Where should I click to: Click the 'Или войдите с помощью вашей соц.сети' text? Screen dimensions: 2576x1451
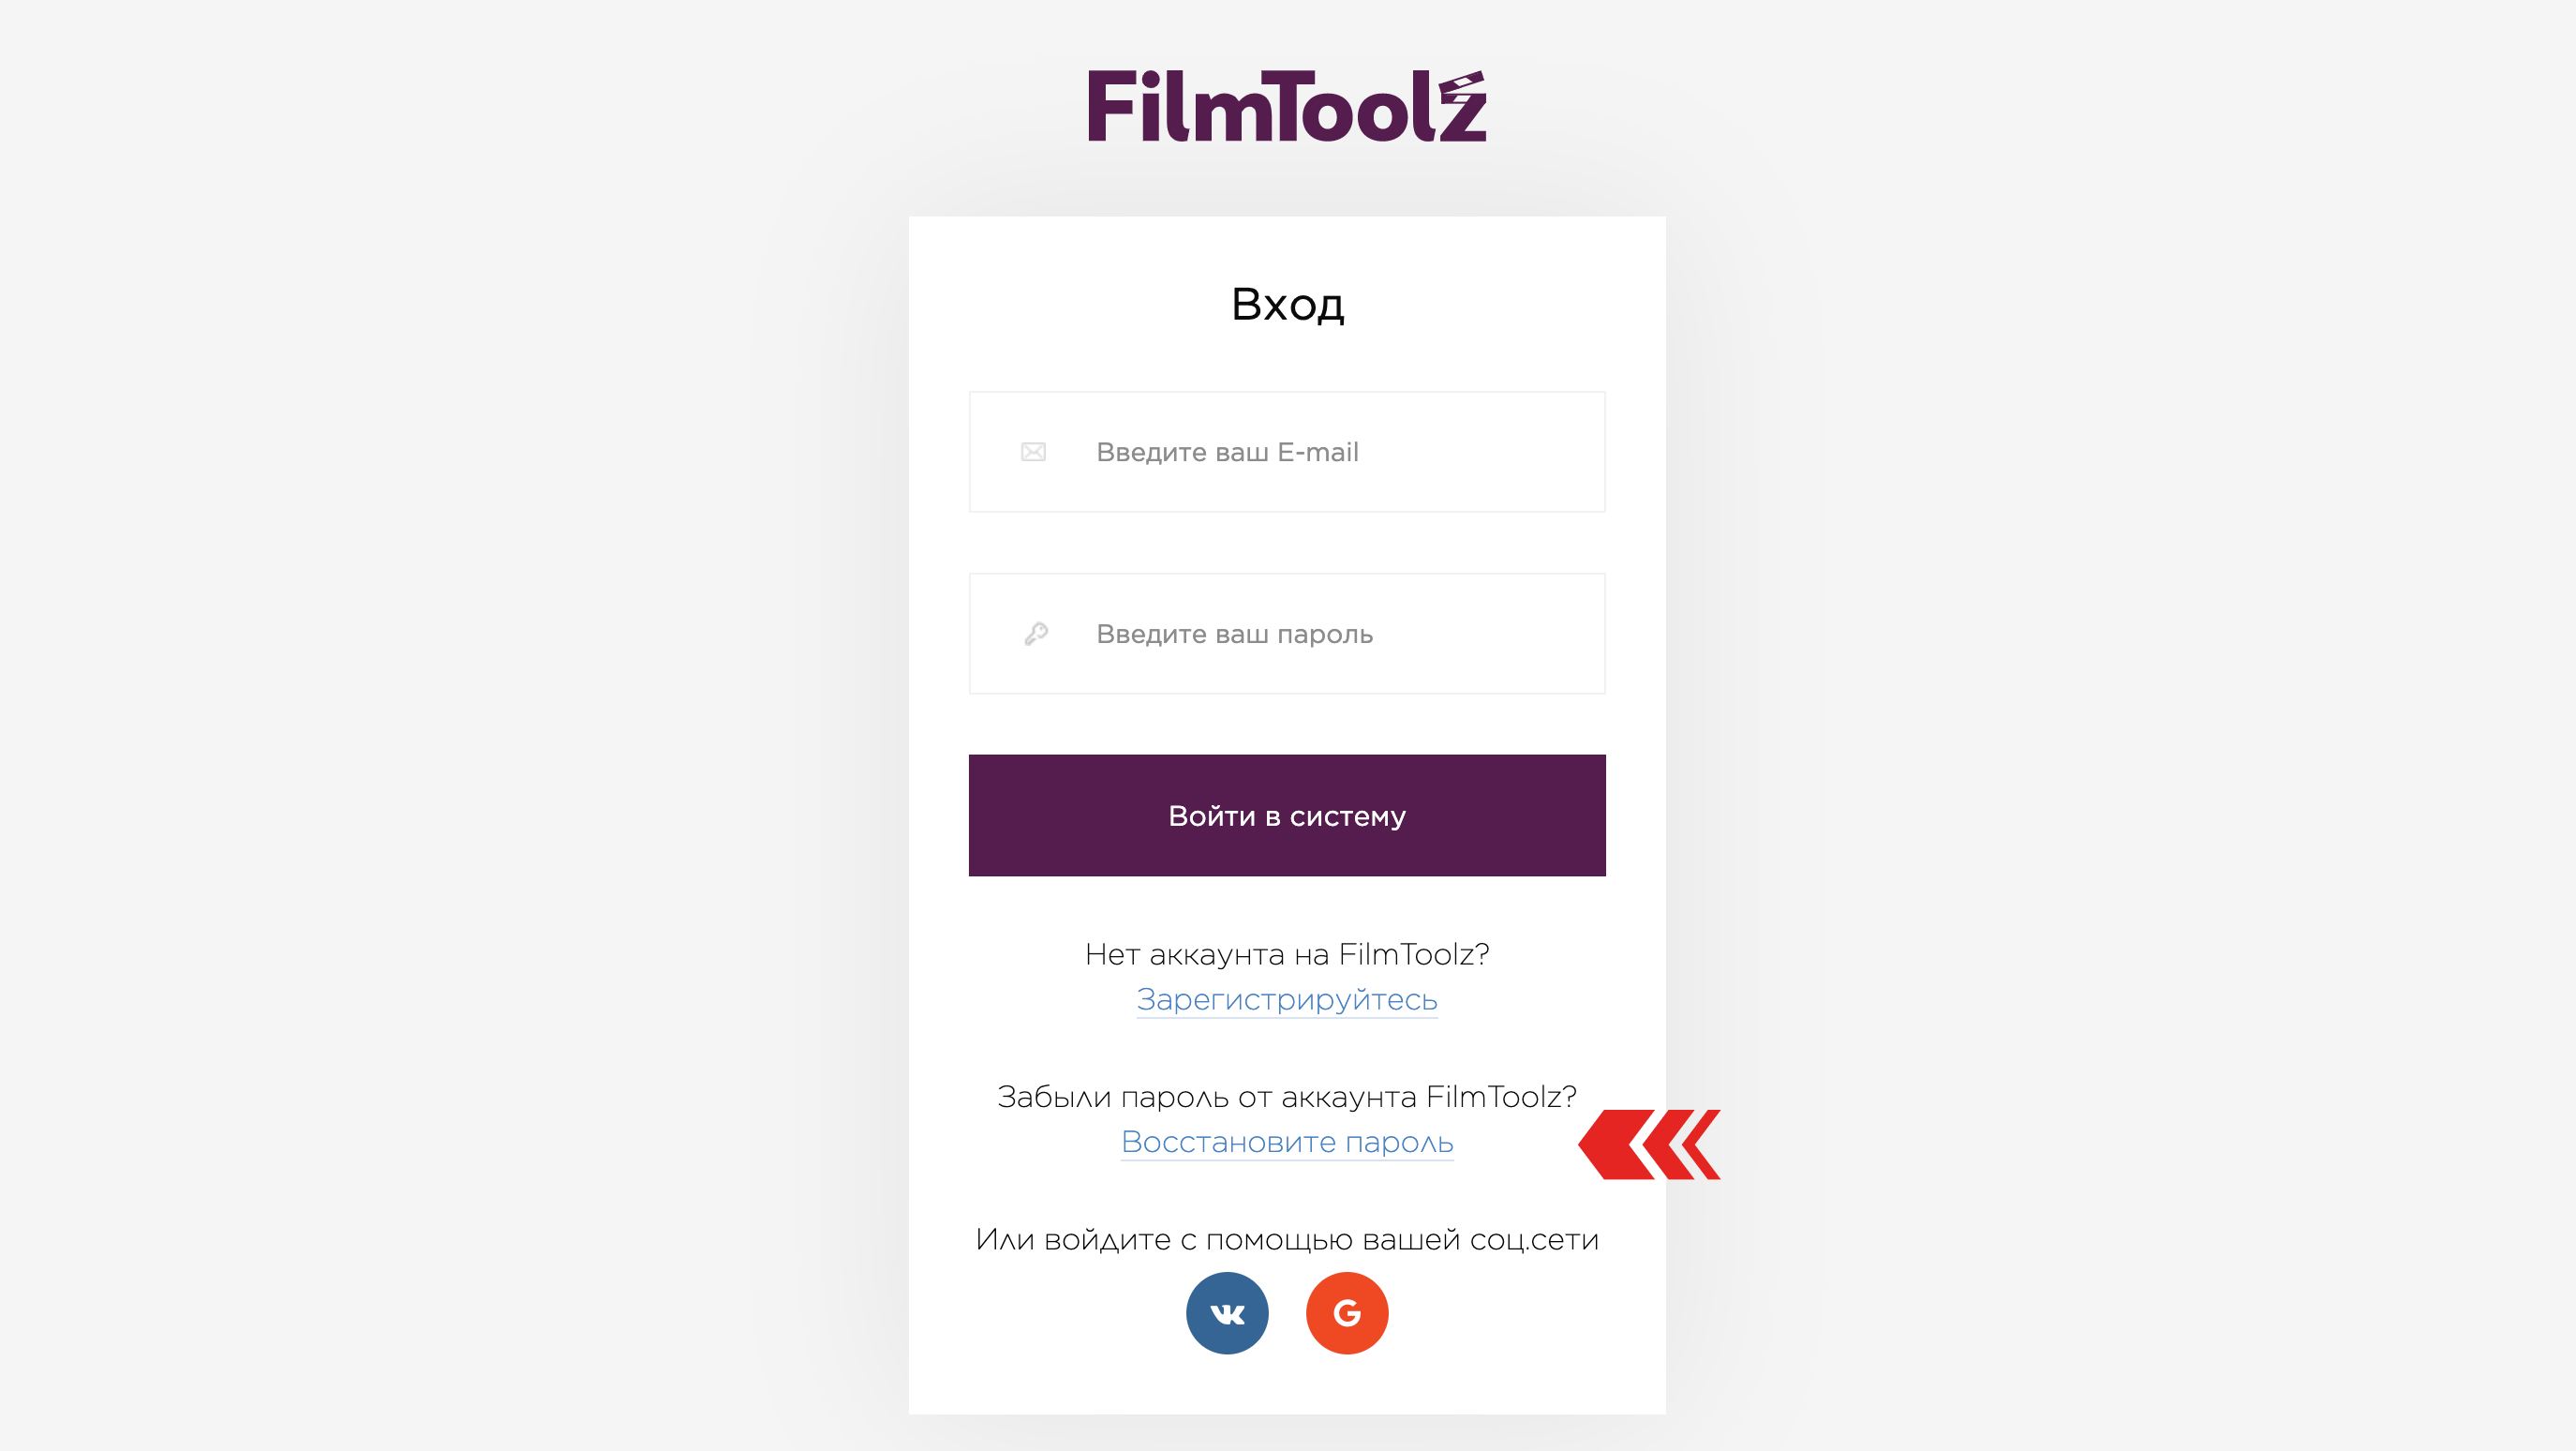(1287, 1240)
